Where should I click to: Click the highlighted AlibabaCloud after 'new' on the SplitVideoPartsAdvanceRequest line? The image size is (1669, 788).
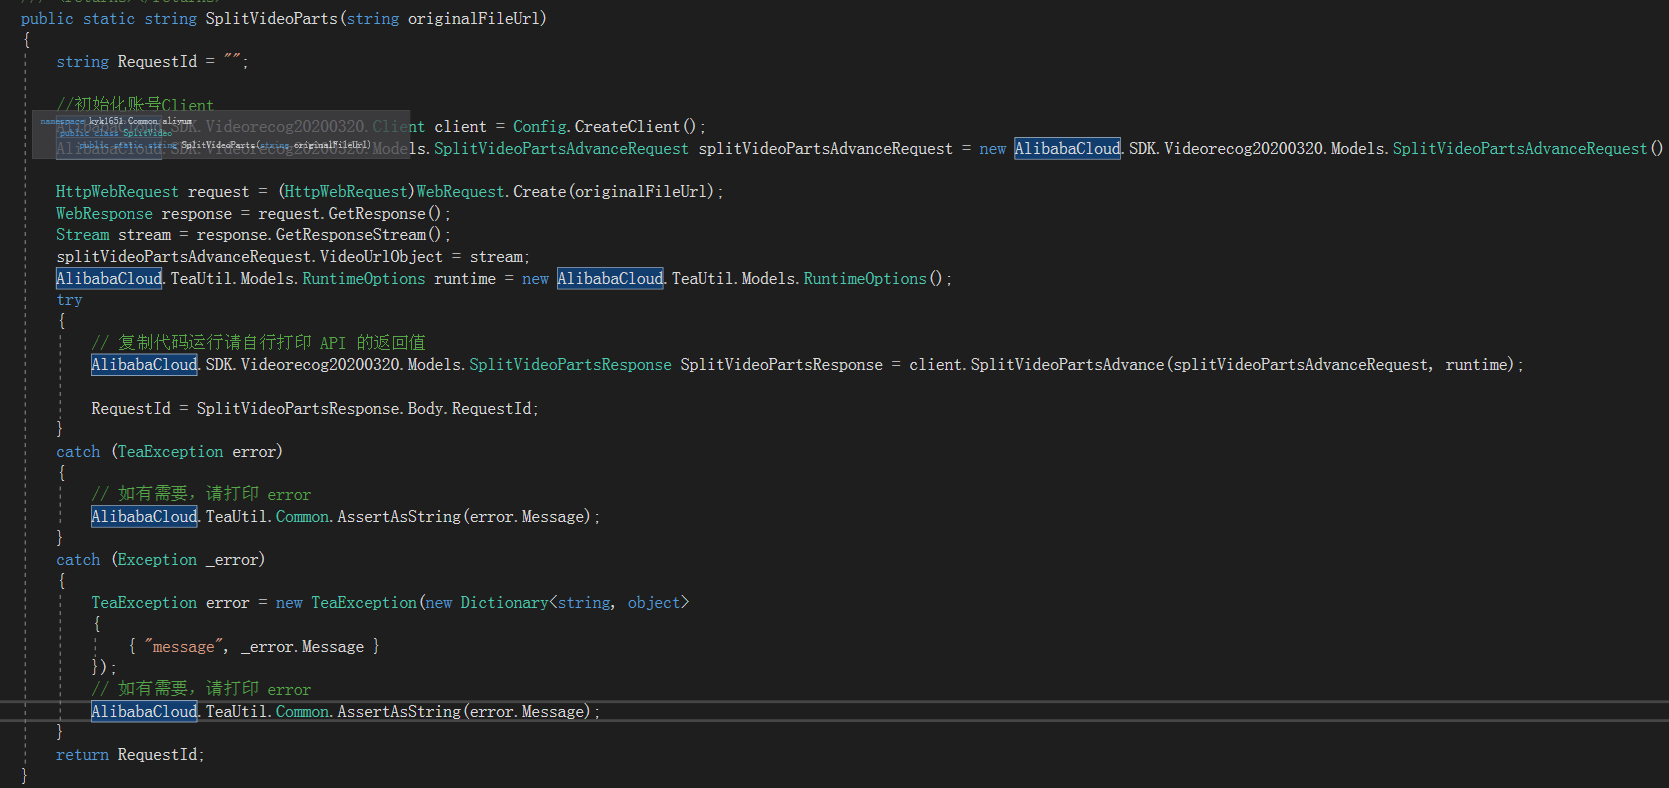point(1067,149)
